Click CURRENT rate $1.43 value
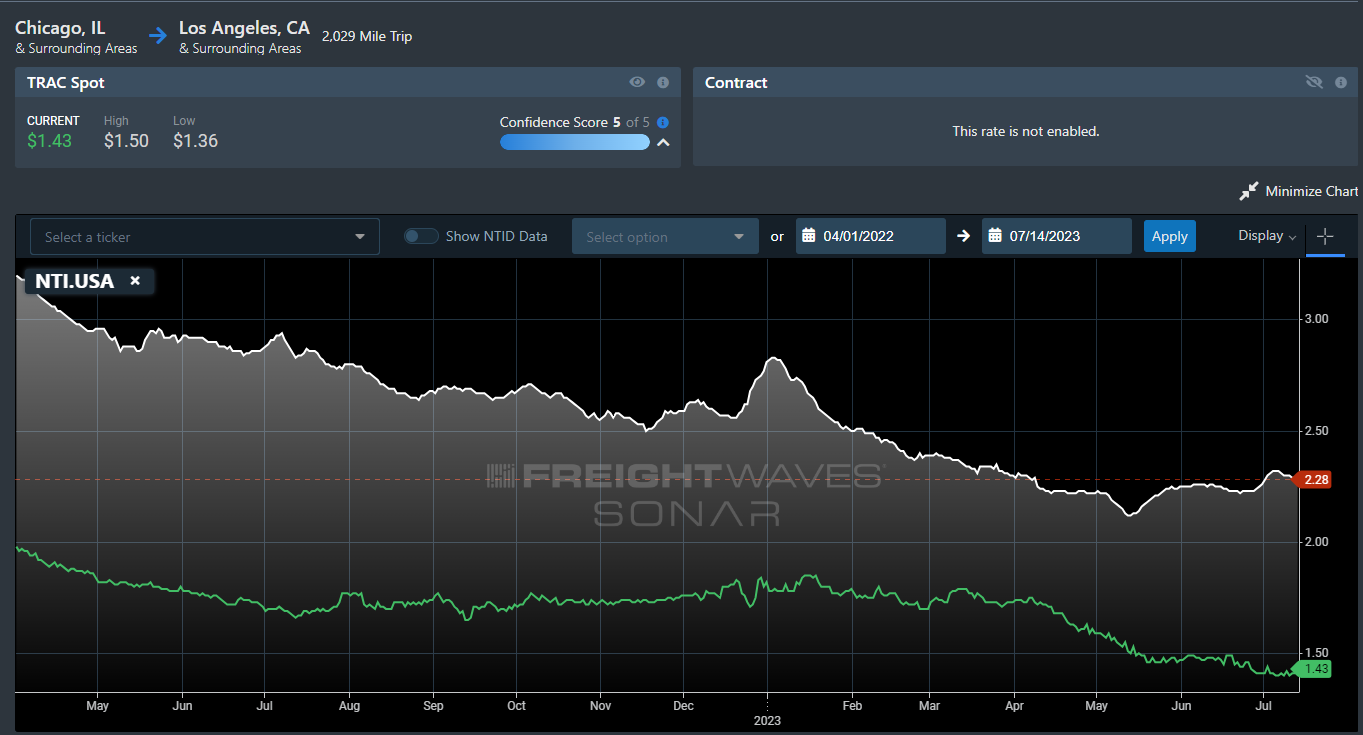 pos(49,141)
